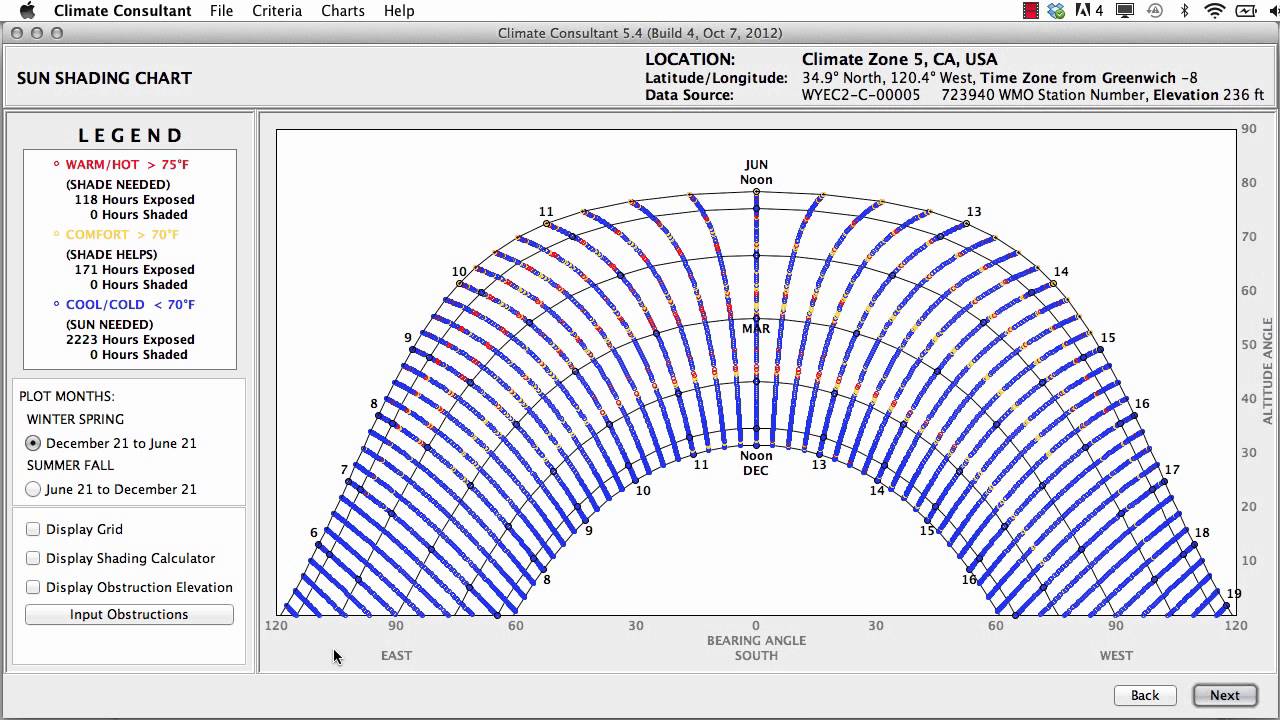Select June 21 to December 21 radio button
The width and height of the screenshot is (1280, 720).
(33, 489)
